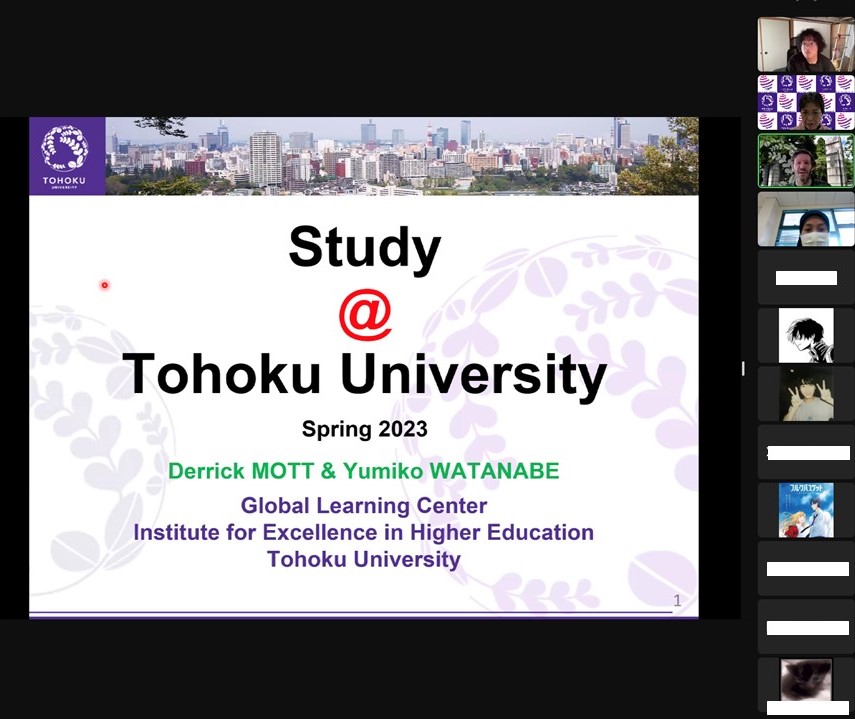855x719 pixels.
Task: Click the red @ symbol on slide
Action: [365, 315]
